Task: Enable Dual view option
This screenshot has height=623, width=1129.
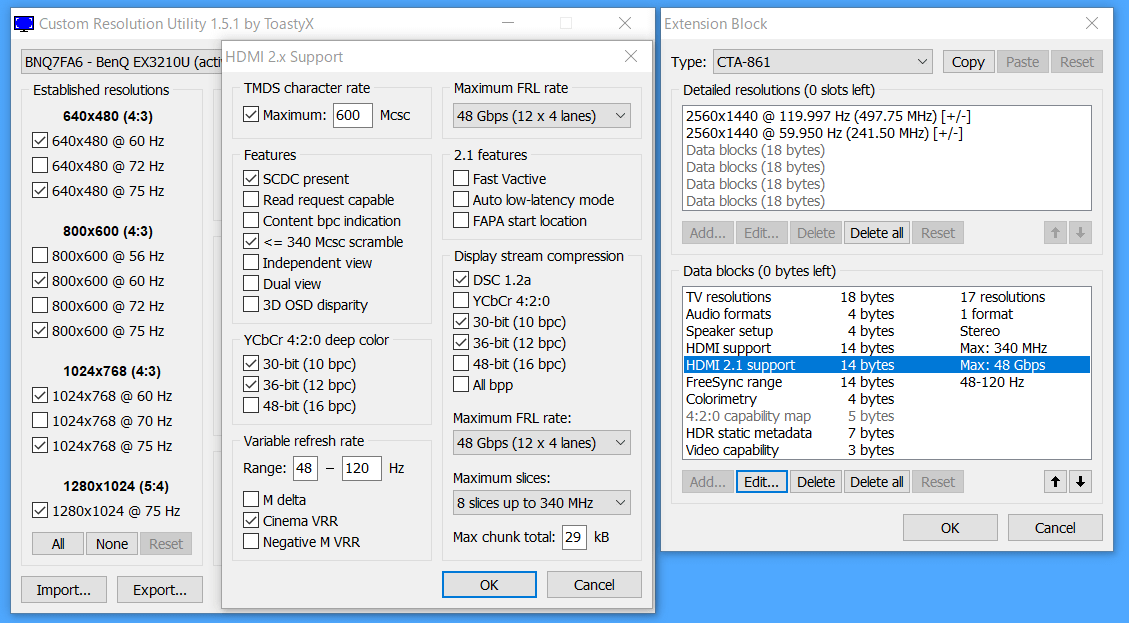Action: [x=251, y=284]
